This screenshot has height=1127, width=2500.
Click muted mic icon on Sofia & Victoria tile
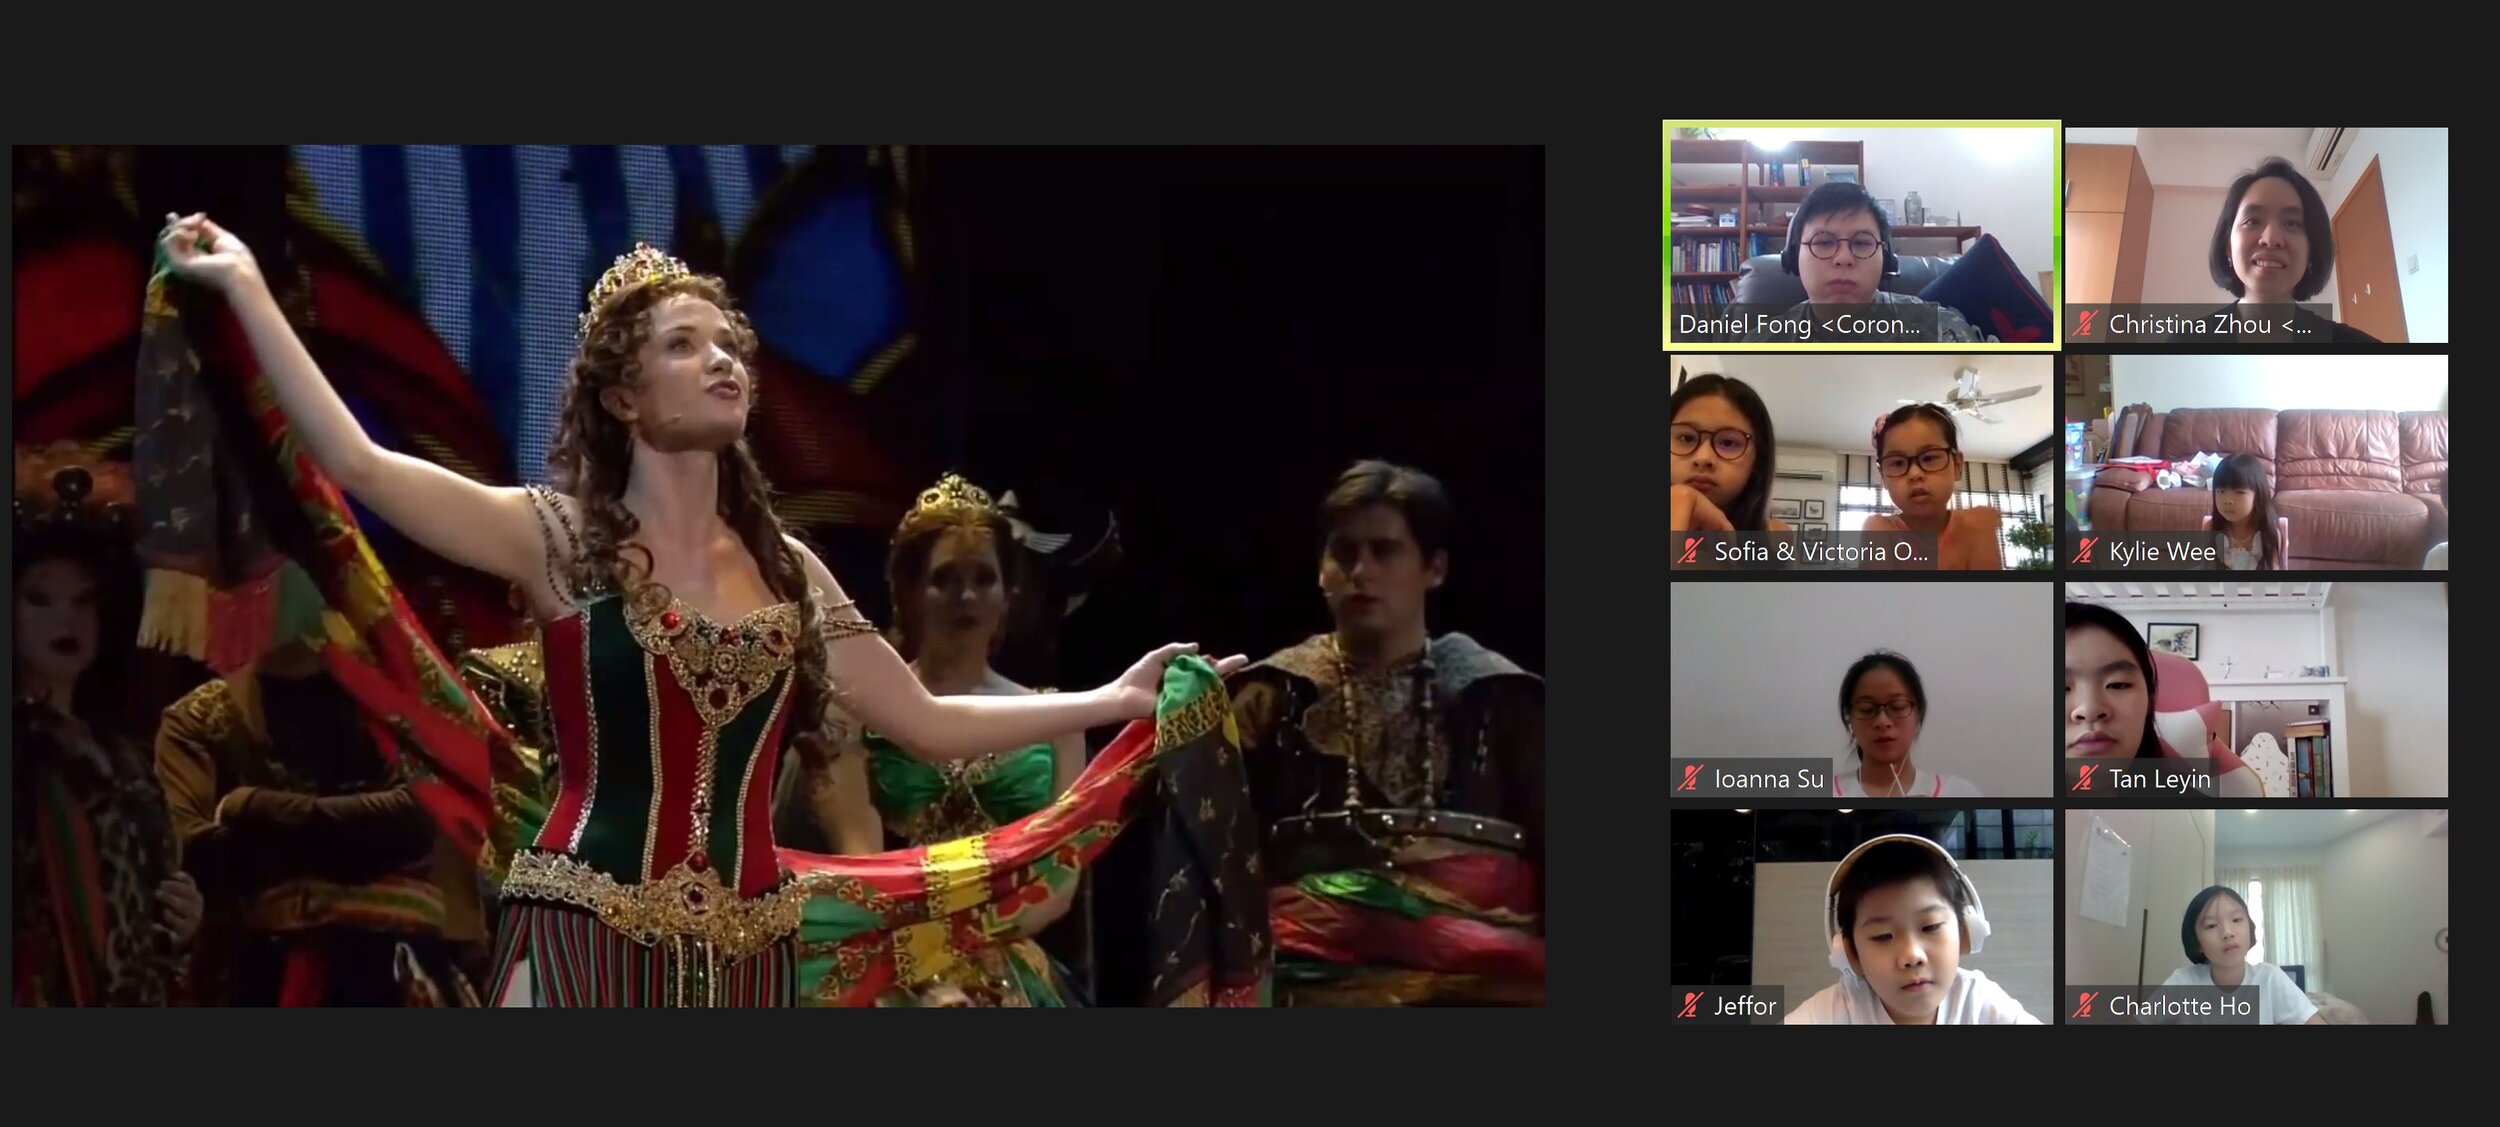pyautogui.click(x=1690, y=551)
